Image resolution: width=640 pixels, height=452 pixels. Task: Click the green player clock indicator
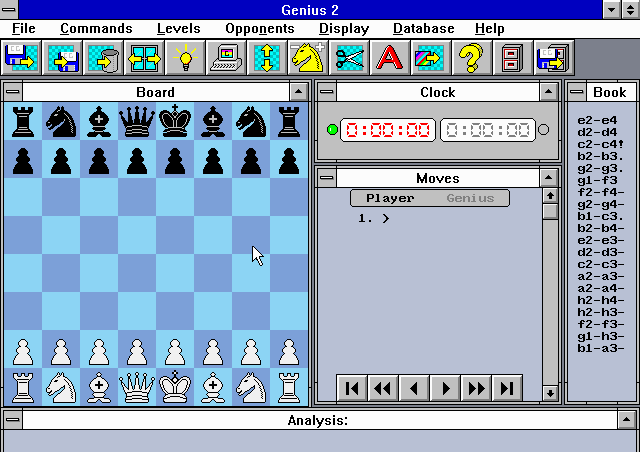[332, 130]
